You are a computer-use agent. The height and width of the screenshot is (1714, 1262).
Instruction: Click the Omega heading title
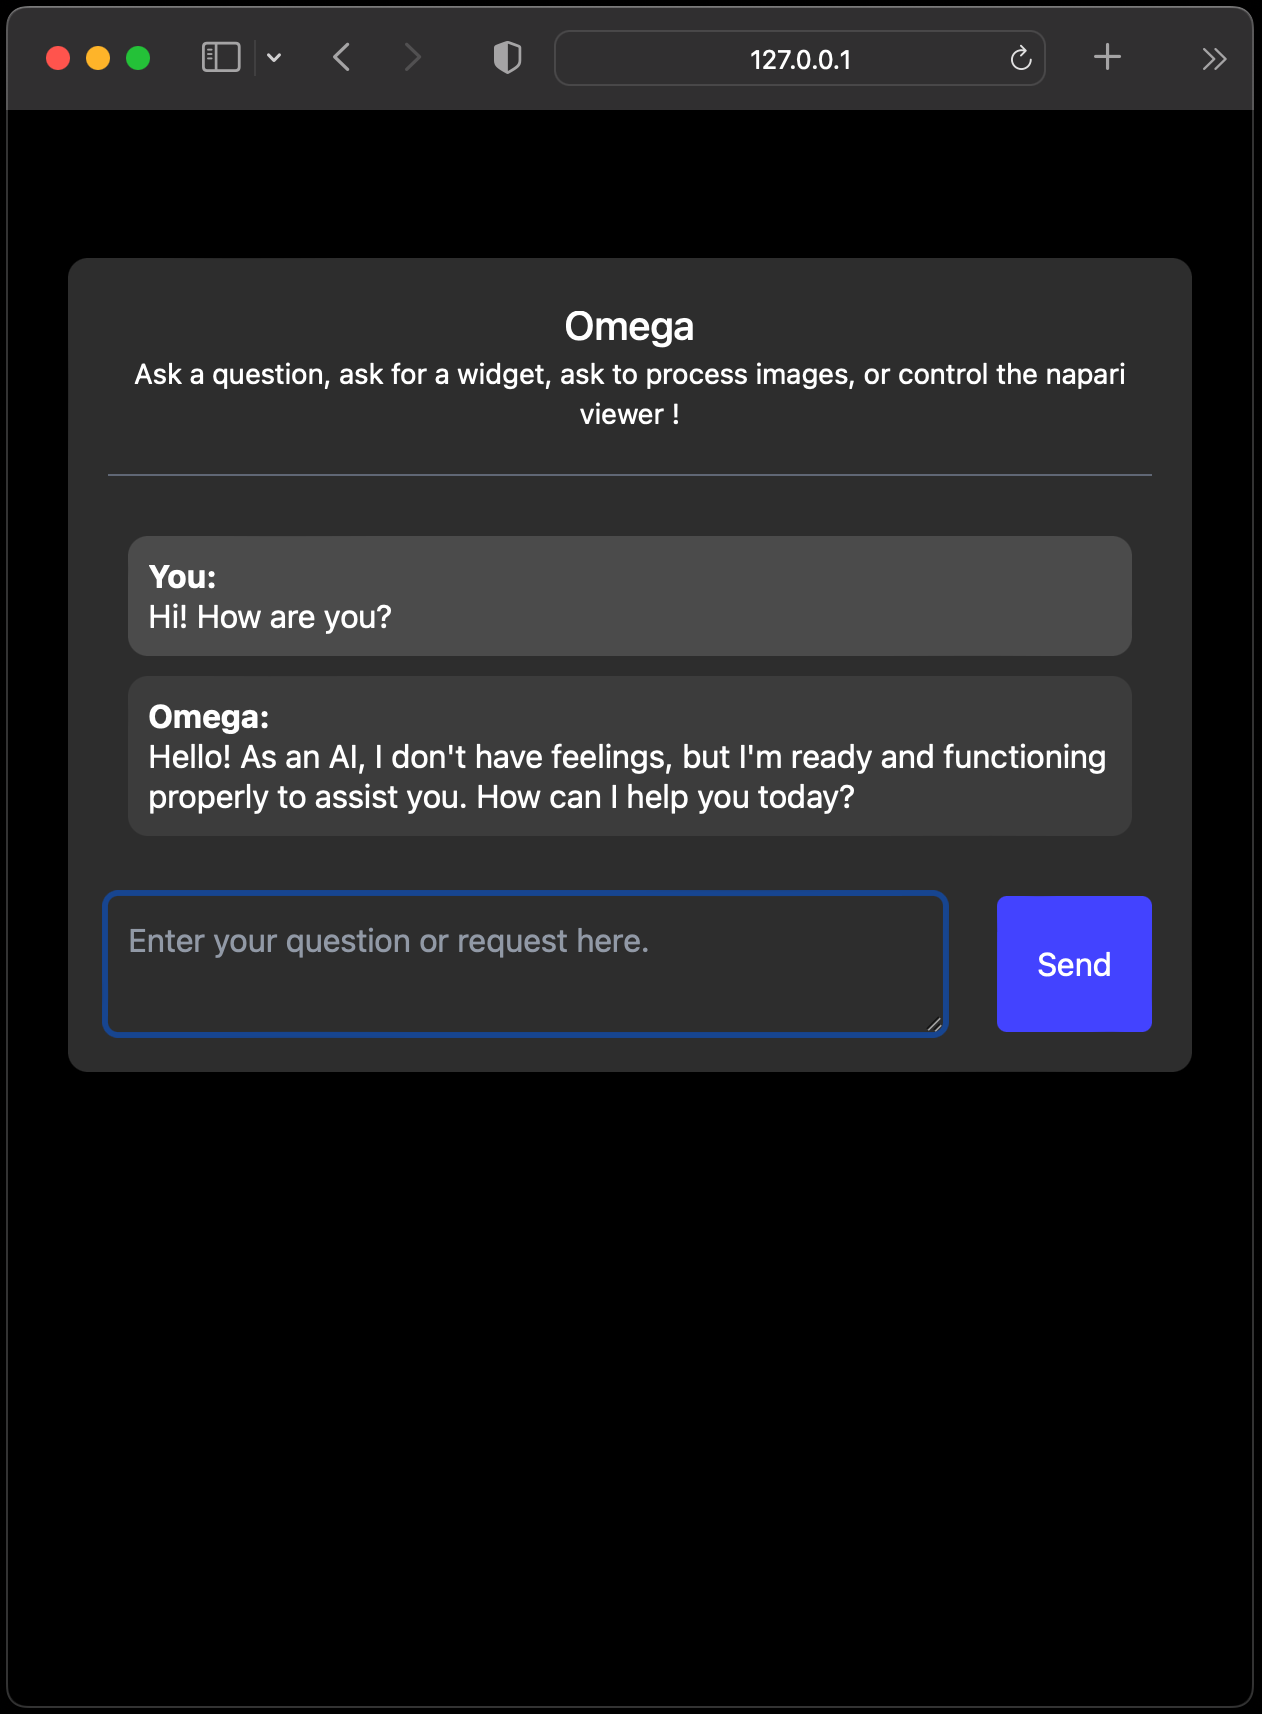[629, 326]
